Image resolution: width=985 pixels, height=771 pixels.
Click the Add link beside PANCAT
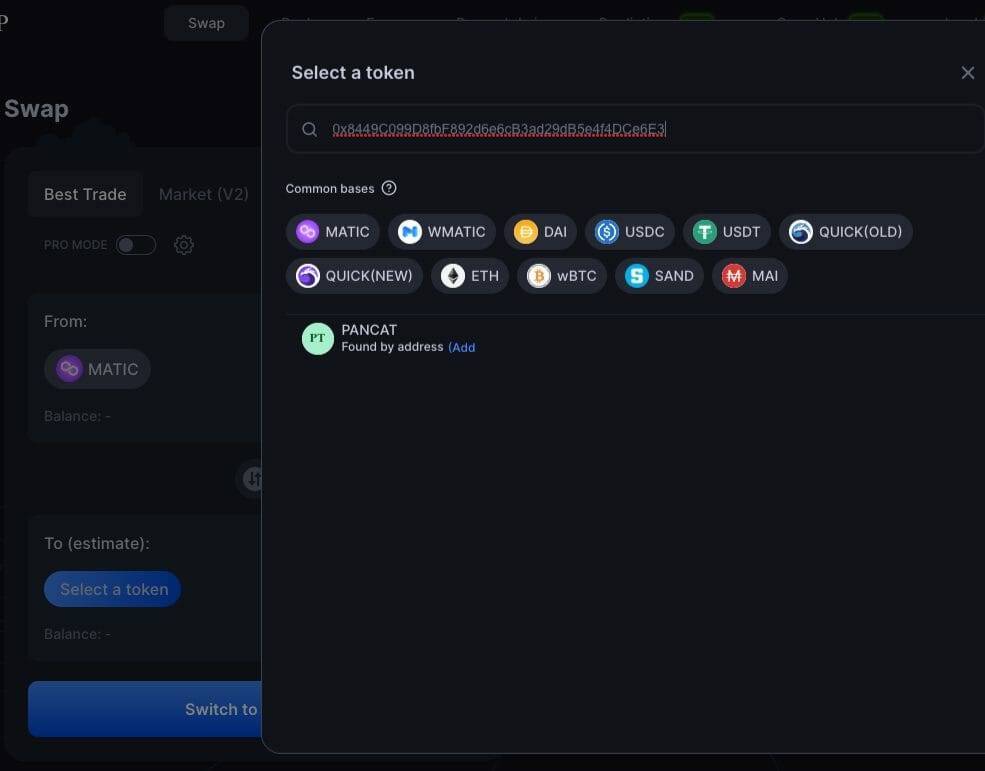[462, 347]
